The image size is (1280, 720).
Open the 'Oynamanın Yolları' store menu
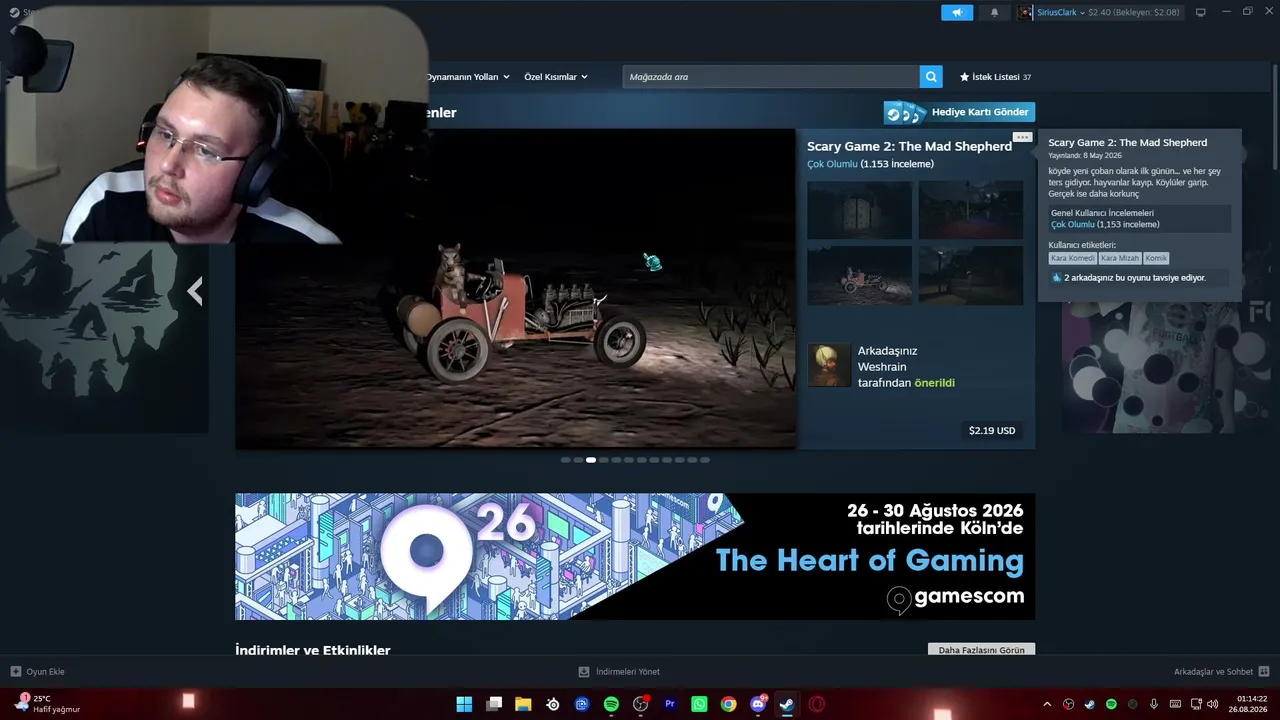click(x=468, y=77)
